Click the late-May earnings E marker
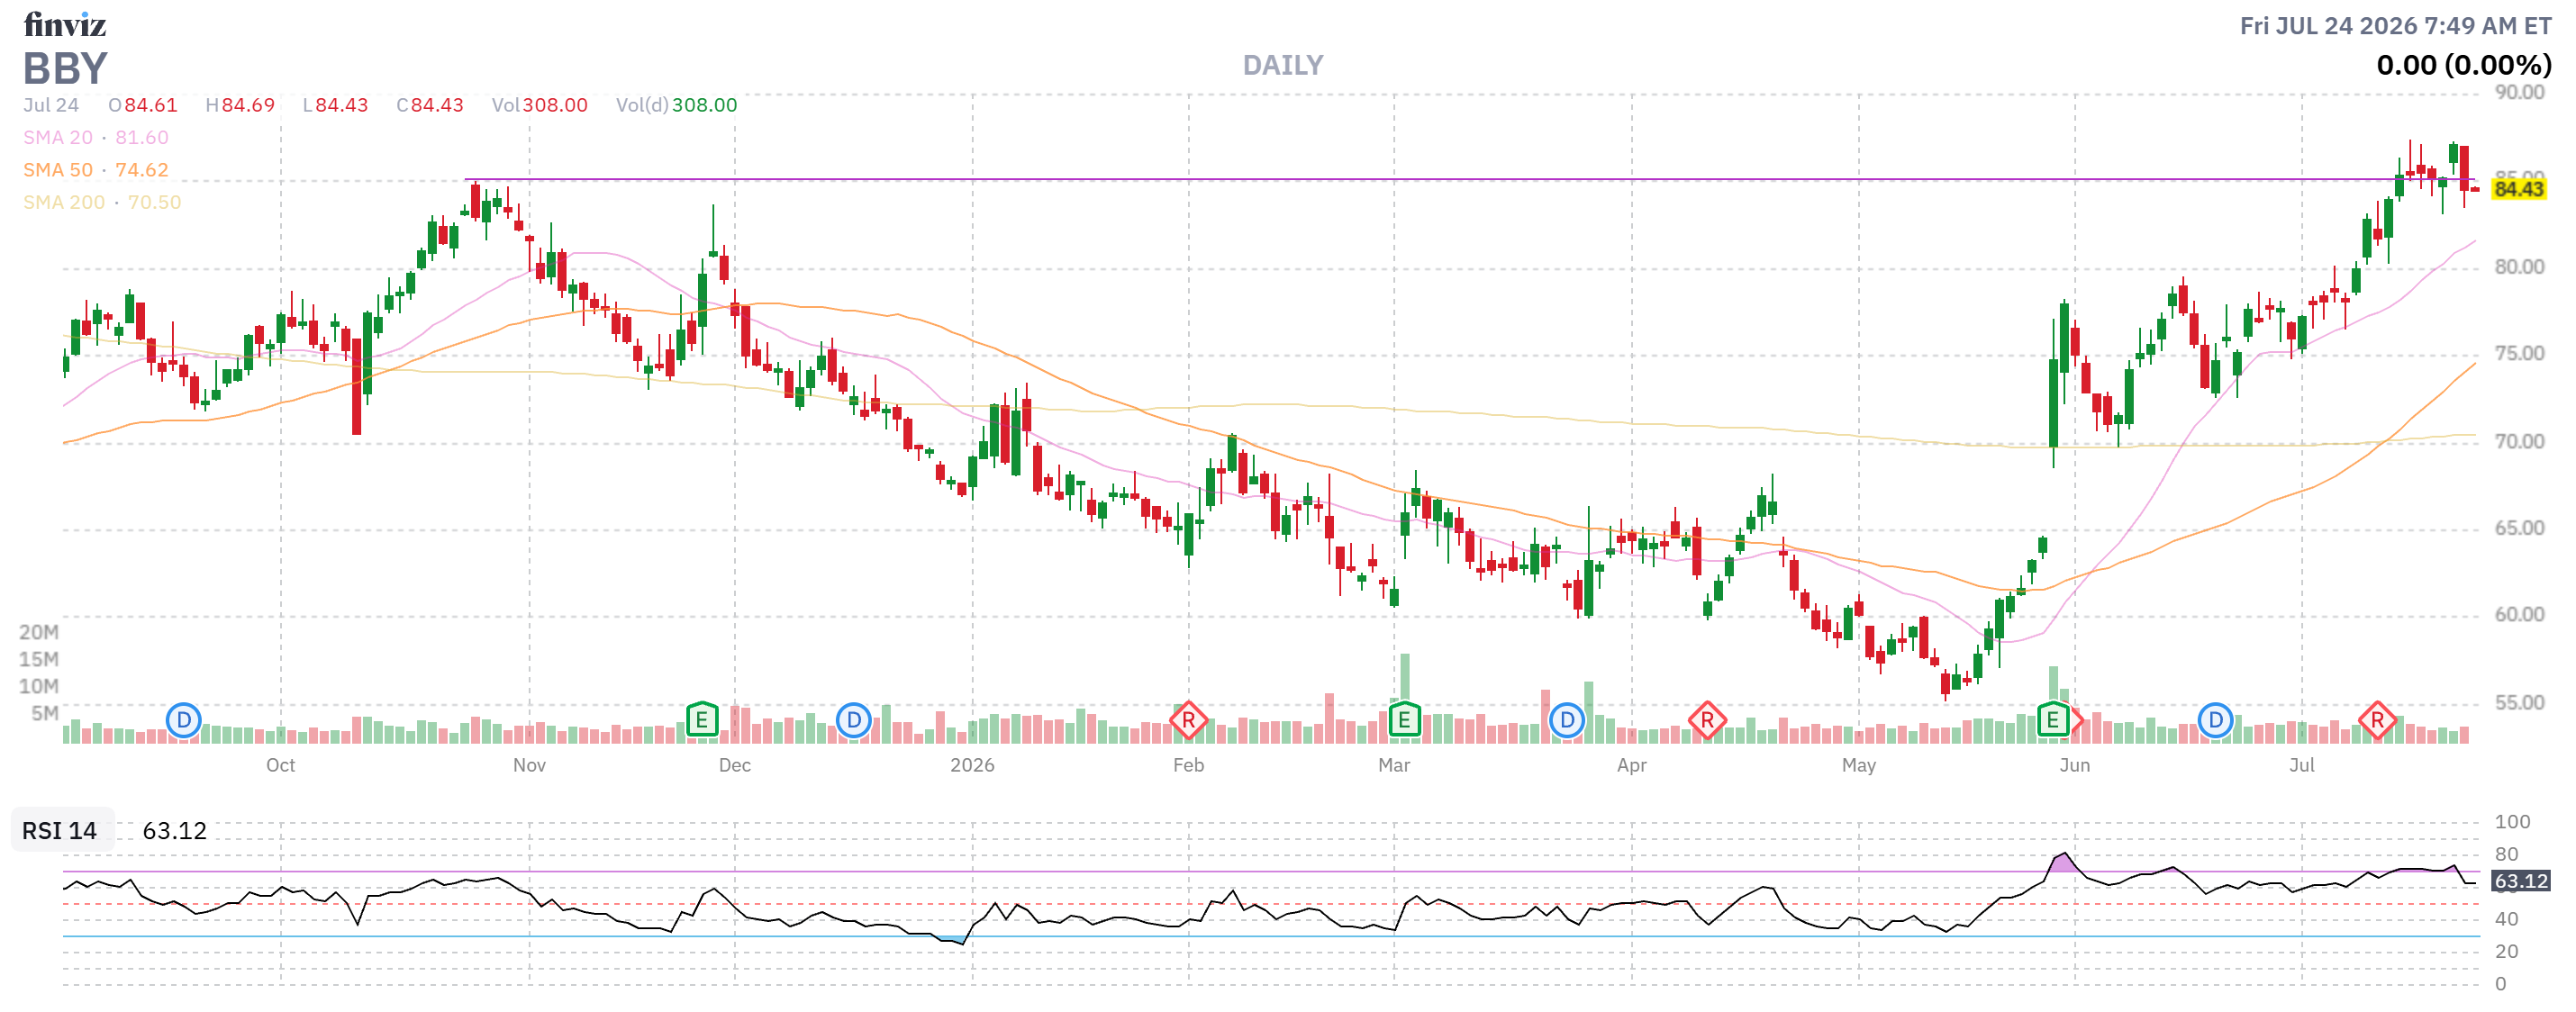Viewport: 2576px width, 1012px height. [x=2052, y=720]
